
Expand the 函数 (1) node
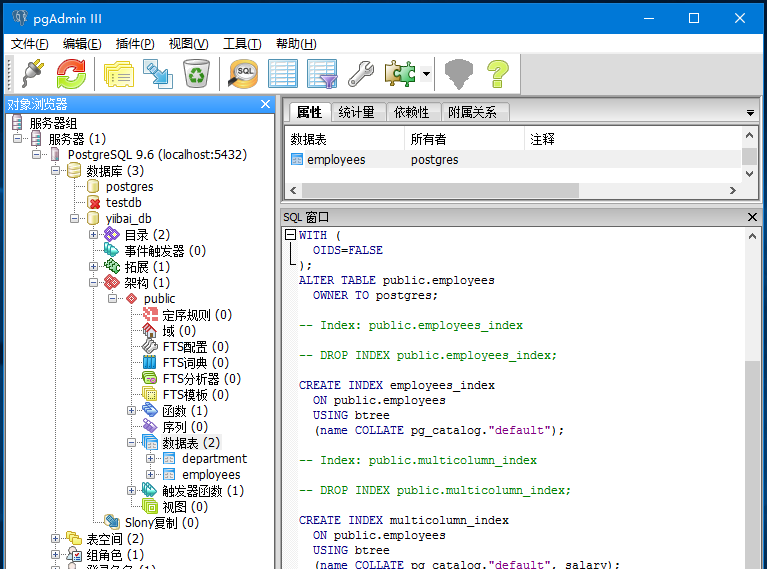pos(132,410)
